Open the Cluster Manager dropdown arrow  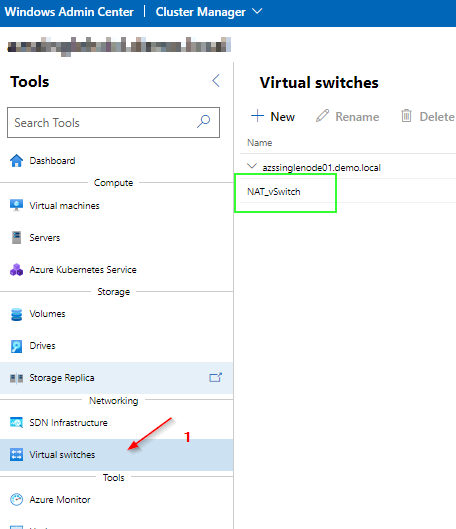(x=257, y=11)
